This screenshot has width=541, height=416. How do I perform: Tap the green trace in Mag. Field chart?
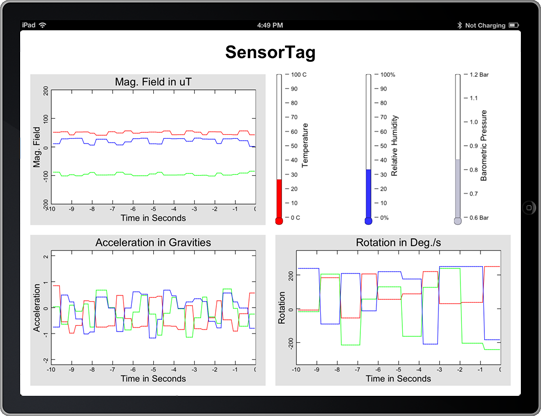tap(153, 175)
